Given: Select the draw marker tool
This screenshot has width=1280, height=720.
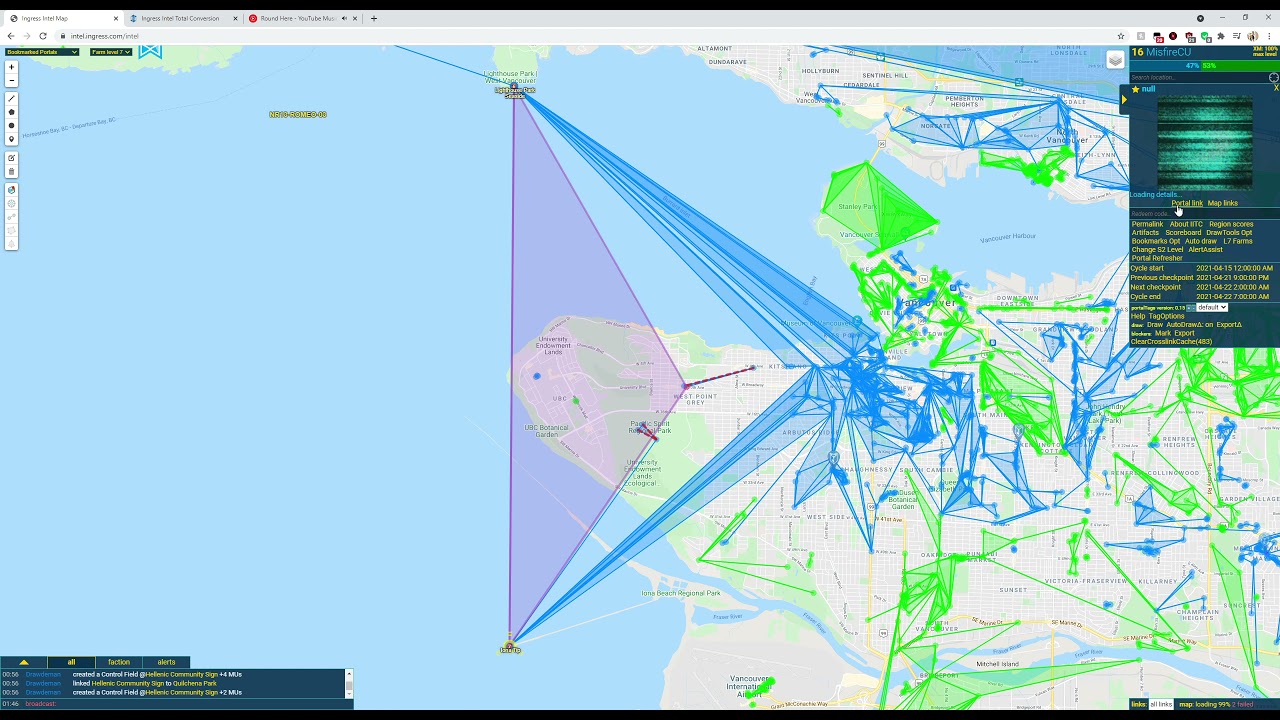Looking at the screenshot, I should coord(12,139).
